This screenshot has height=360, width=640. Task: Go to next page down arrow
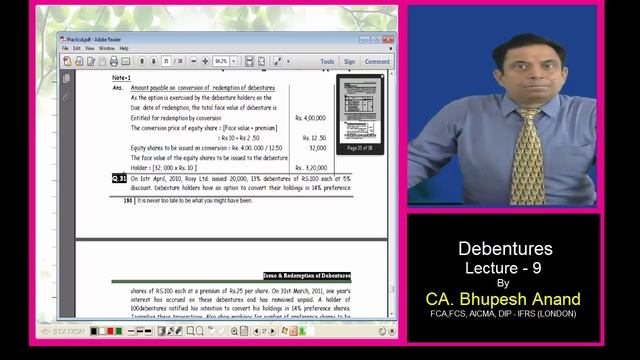click(153, 61)
